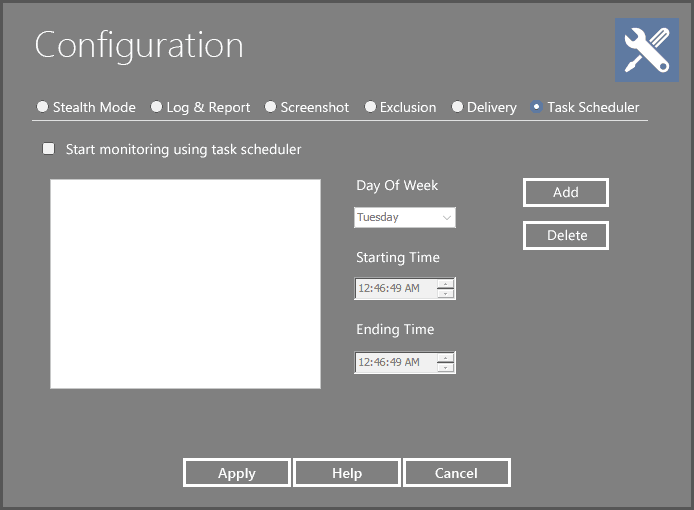Click the empty schedule list box
Viewport: 694px width, 510px height.
[185, 283]
